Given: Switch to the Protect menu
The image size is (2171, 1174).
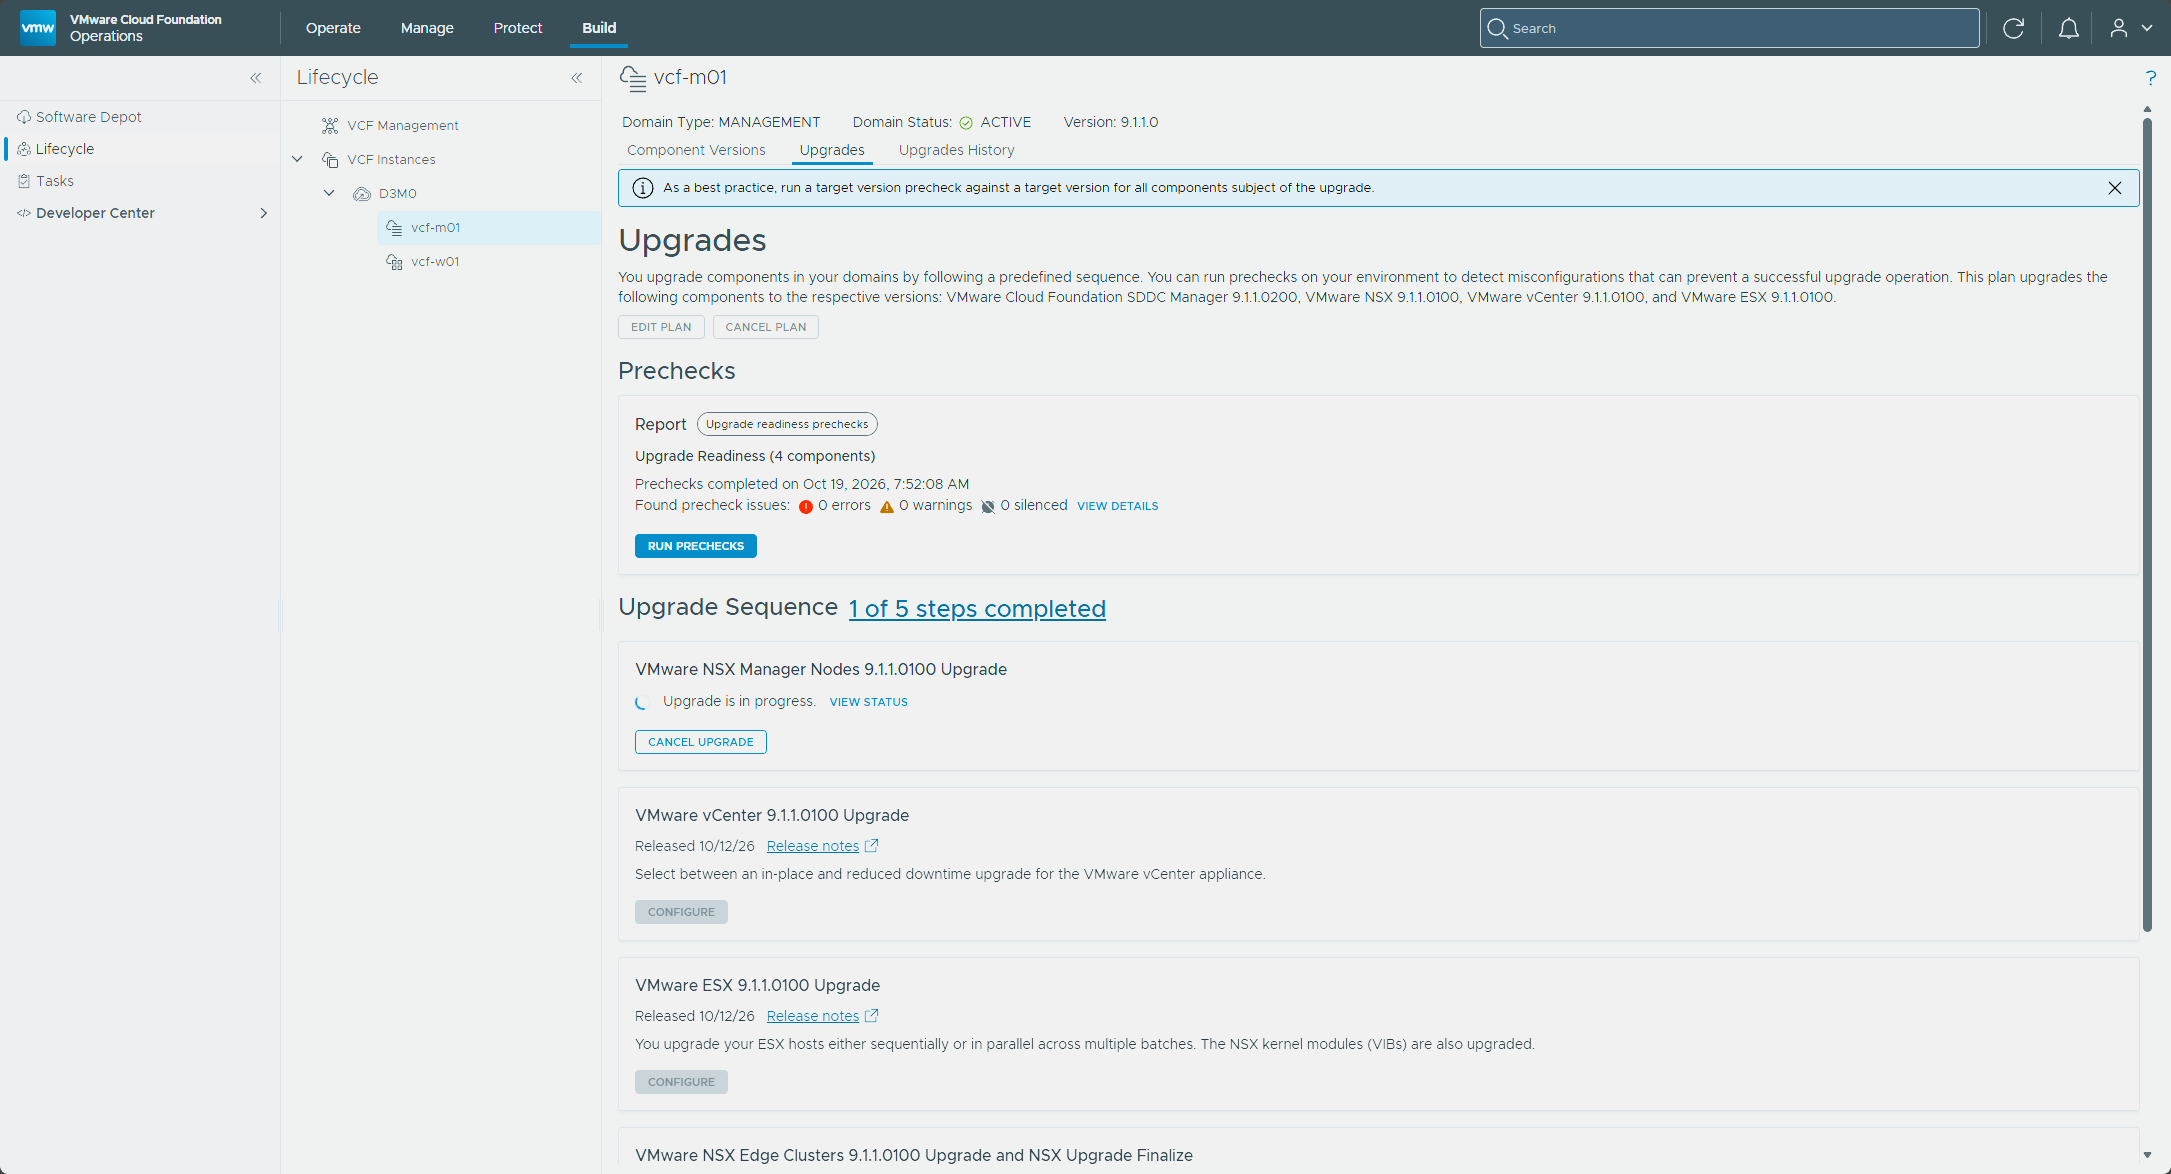Looking at the screenshot, I should coord(518,28).
